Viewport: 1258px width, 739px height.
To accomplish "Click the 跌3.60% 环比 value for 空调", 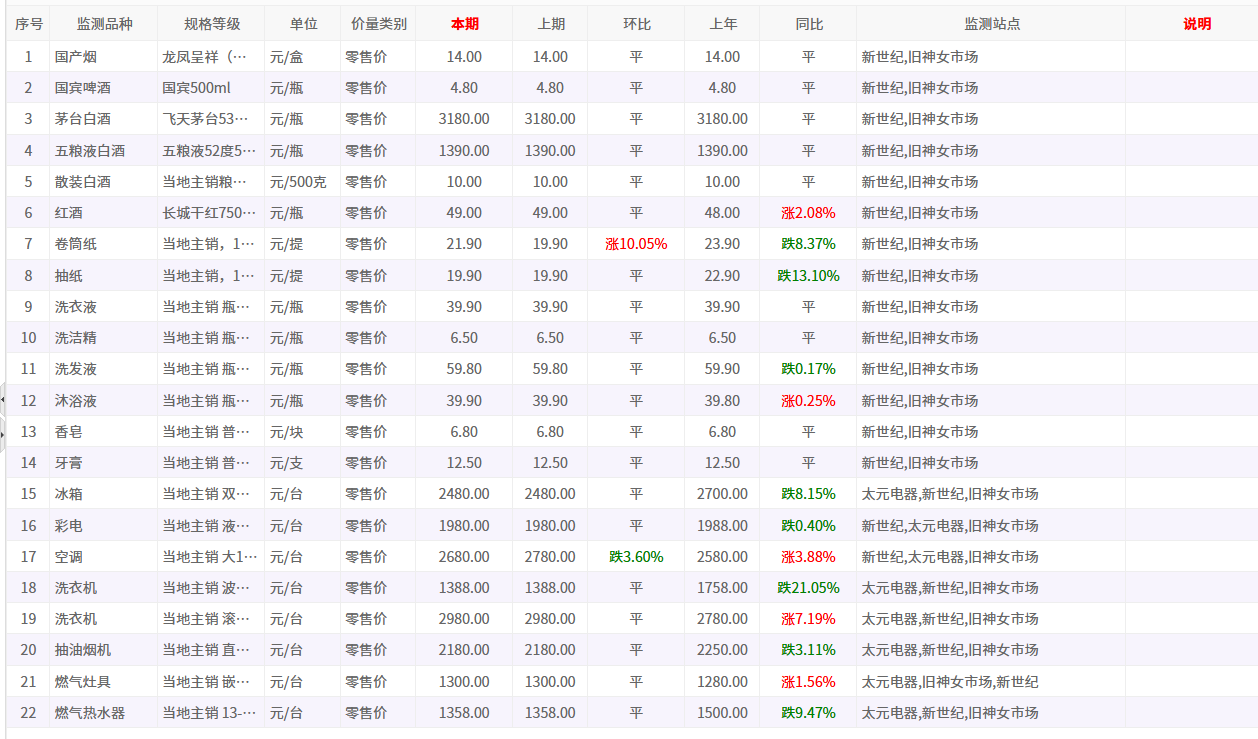I will point(636,557).
